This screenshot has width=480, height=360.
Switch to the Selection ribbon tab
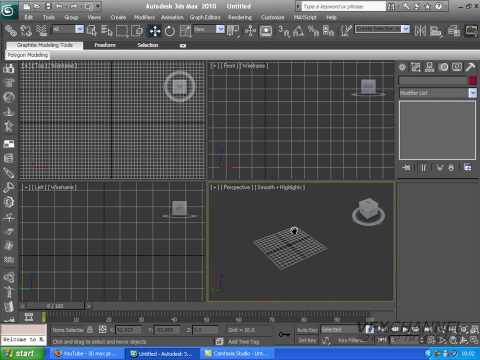point(148,45)
